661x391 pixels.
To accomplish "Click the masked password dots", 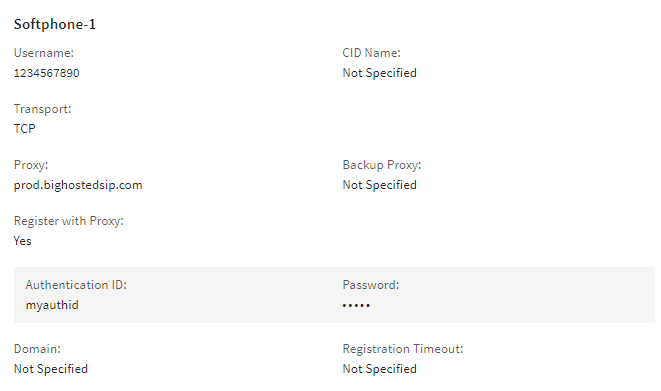I will [356, 305].
